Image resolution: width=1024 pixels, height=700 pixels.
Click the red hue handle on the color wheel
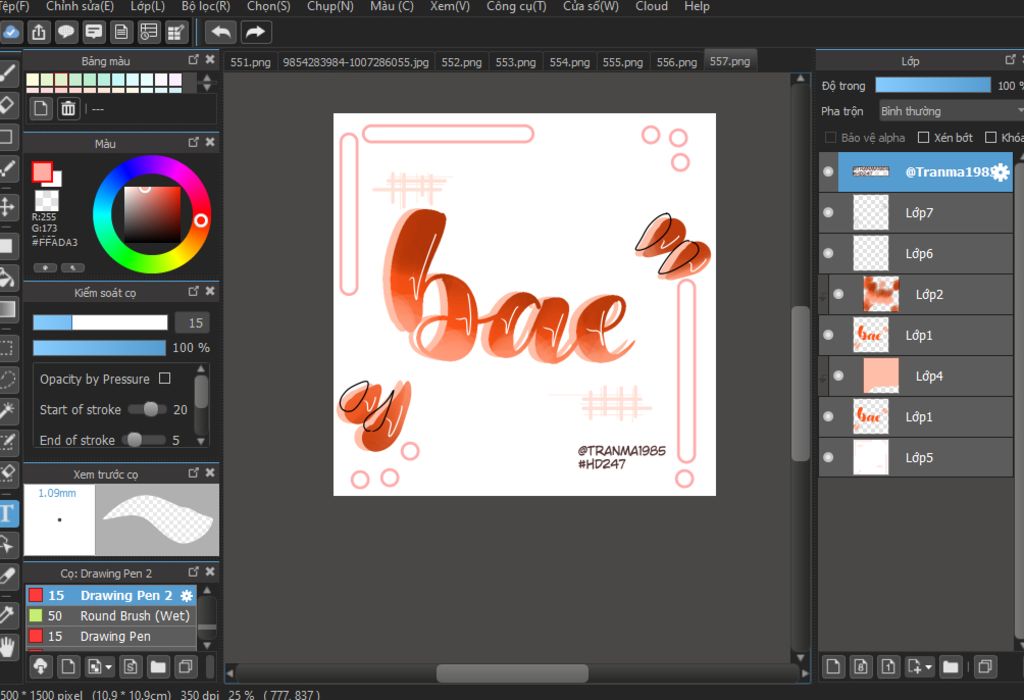coord(201,220)
